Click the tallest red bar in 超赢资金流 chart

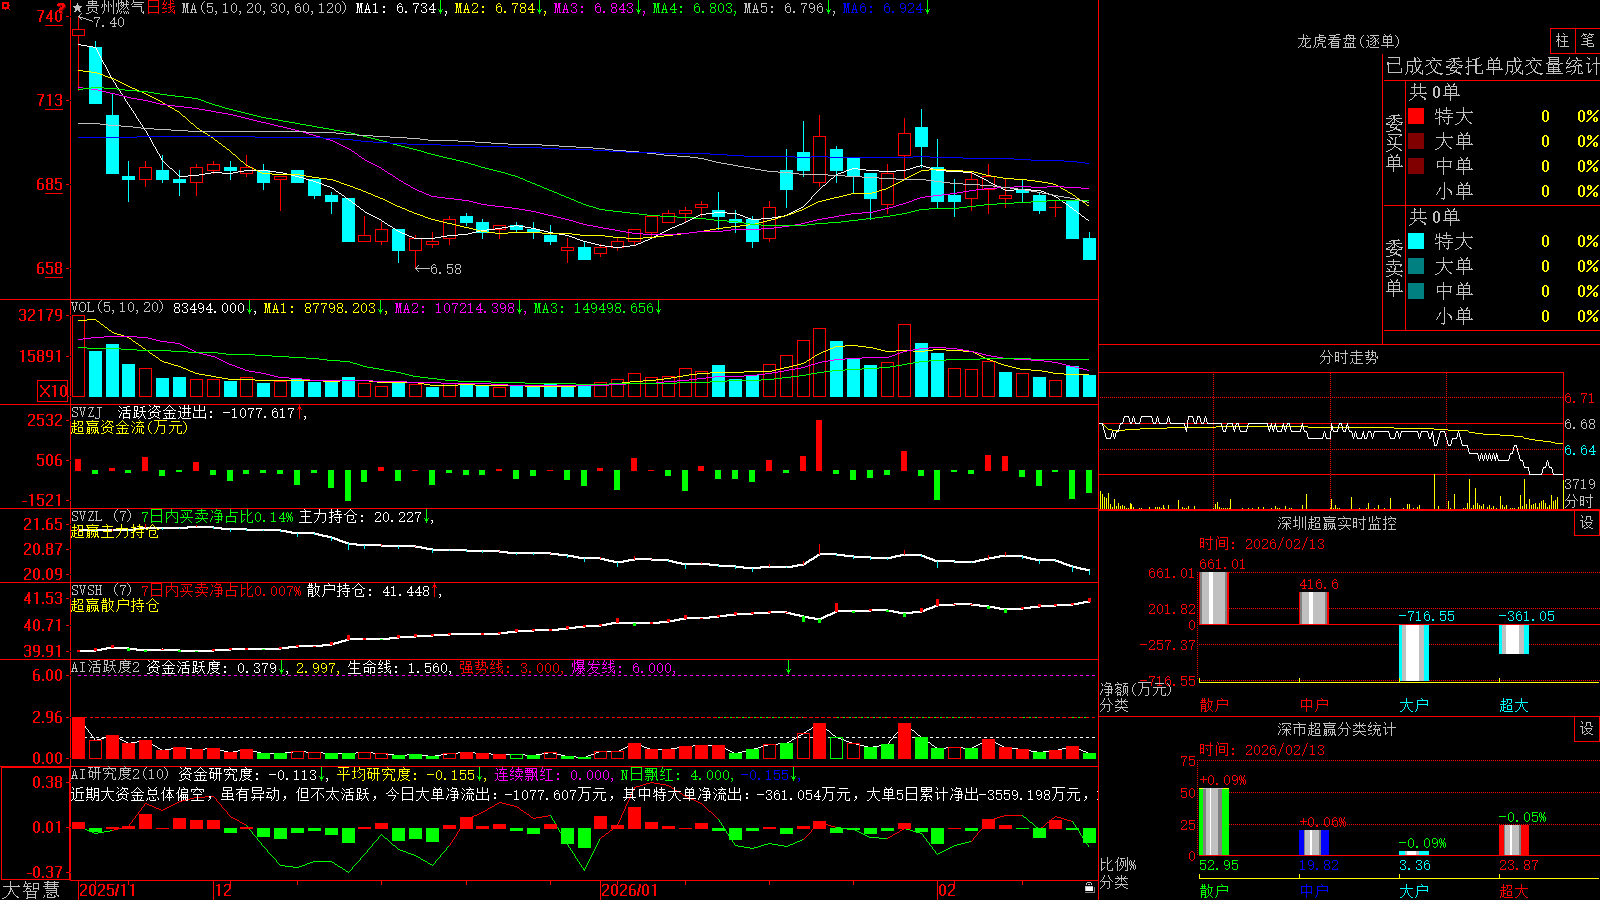pyautogui.click(x=819, y=445)
